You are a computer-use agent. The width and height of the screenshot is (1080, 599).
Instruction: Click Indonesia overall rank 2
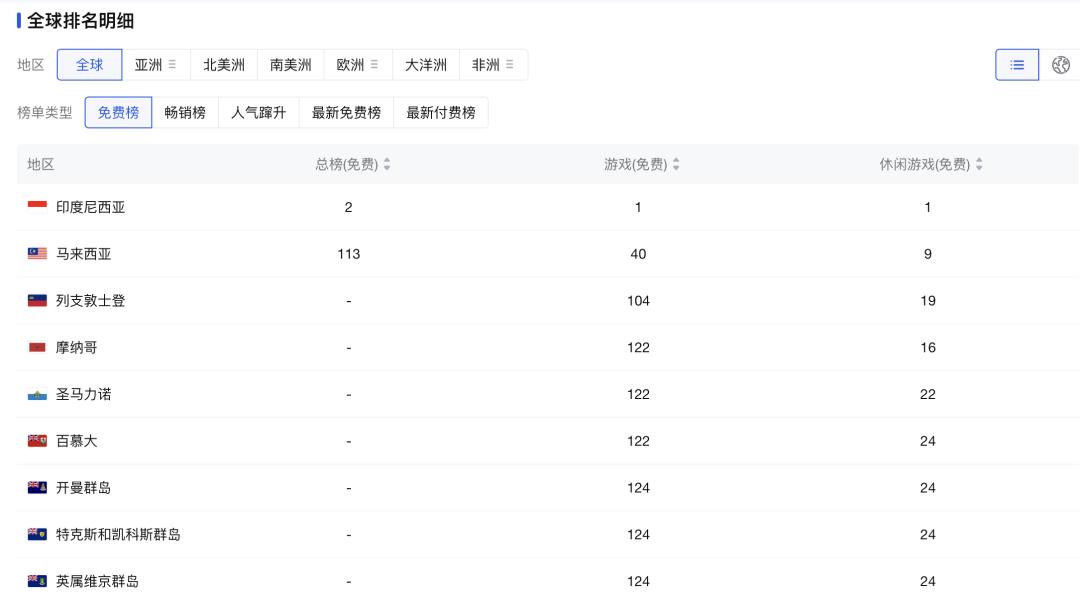[x=349, y=207]
